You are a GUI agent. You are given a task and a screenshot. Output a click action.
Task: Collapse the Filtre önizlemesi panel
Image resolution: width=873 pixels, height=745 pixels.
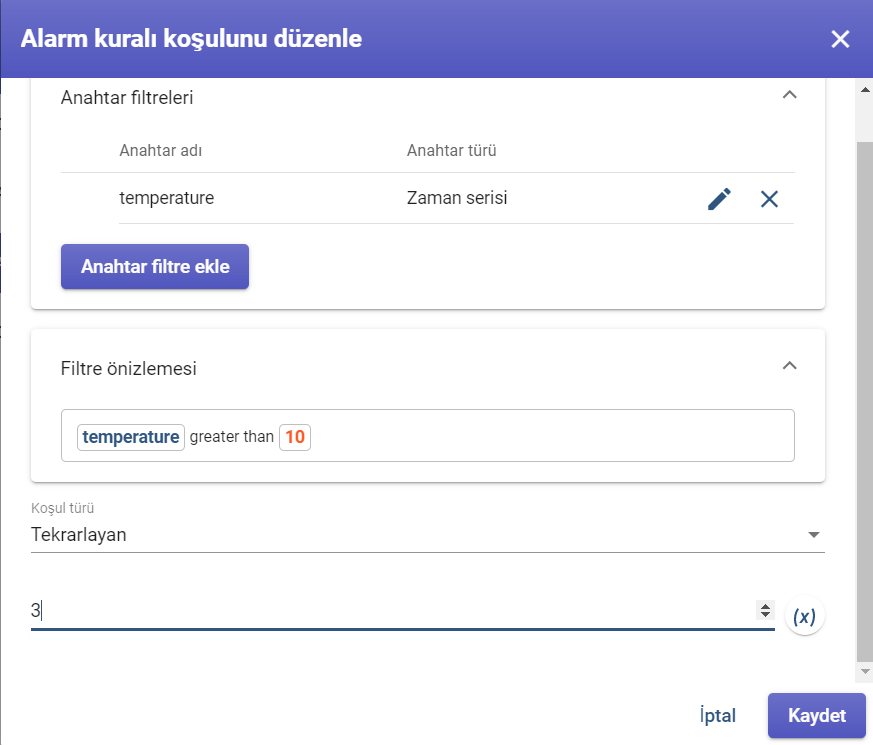coord(789,366)
